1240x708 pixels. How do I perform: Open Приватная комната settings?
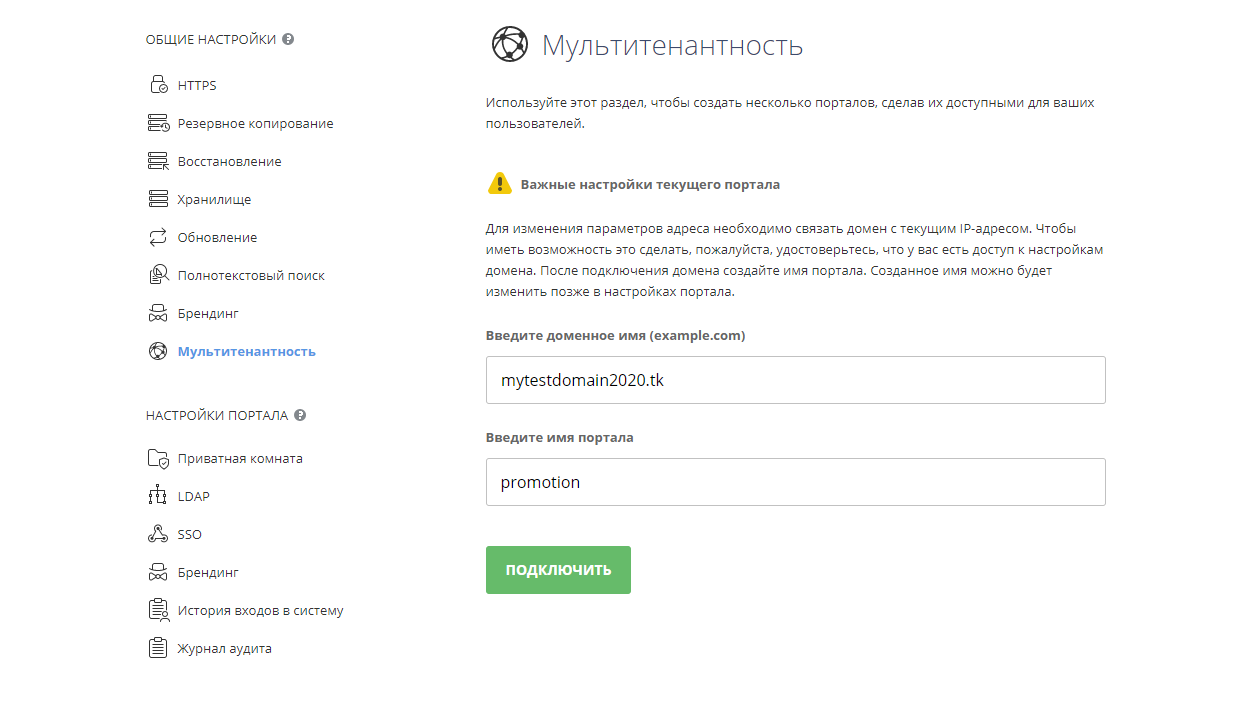pyautogui.click(x=240, y=458)
